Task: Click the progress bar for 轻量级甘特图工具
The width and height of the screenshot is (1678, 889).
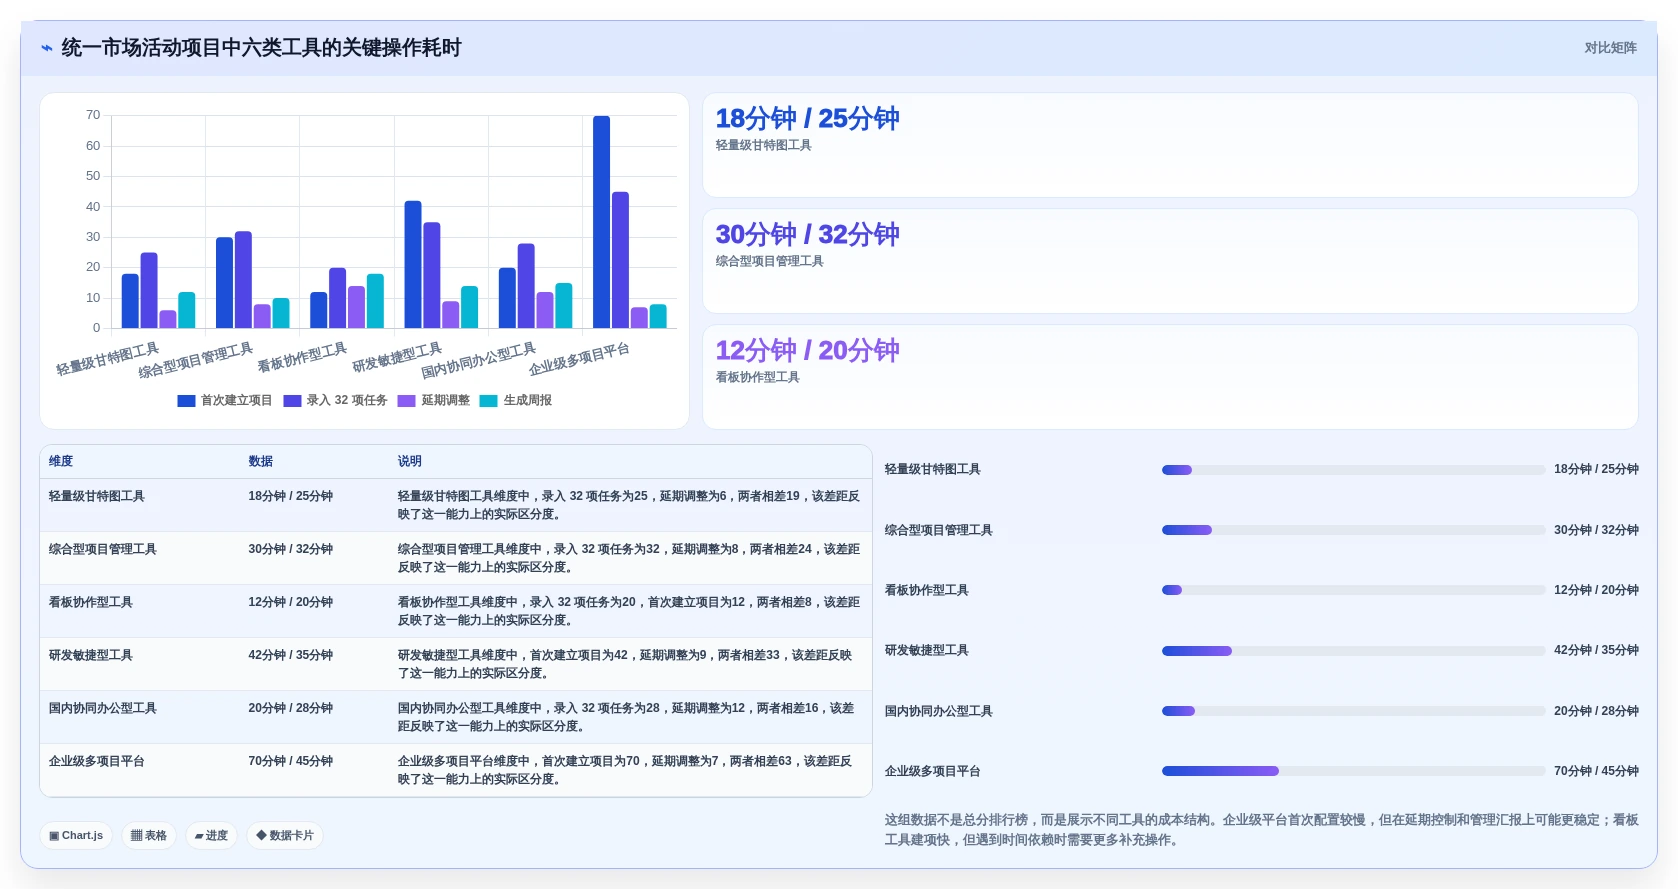Action: point(1353,470)
